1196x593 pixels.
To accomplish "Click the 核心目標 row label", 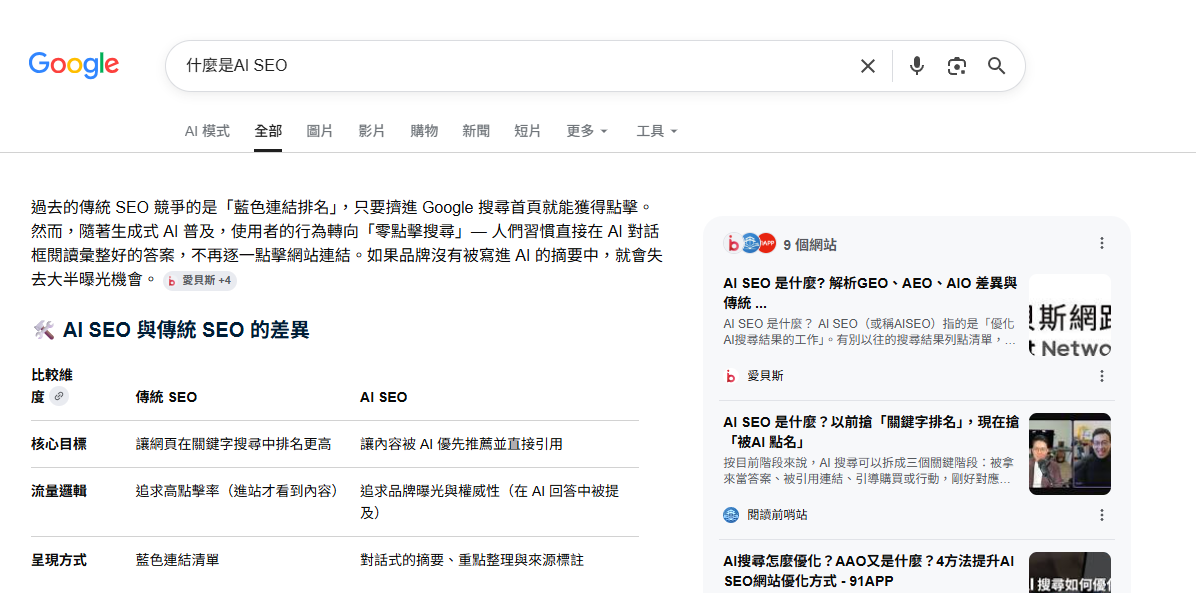I will coord(59,444).
